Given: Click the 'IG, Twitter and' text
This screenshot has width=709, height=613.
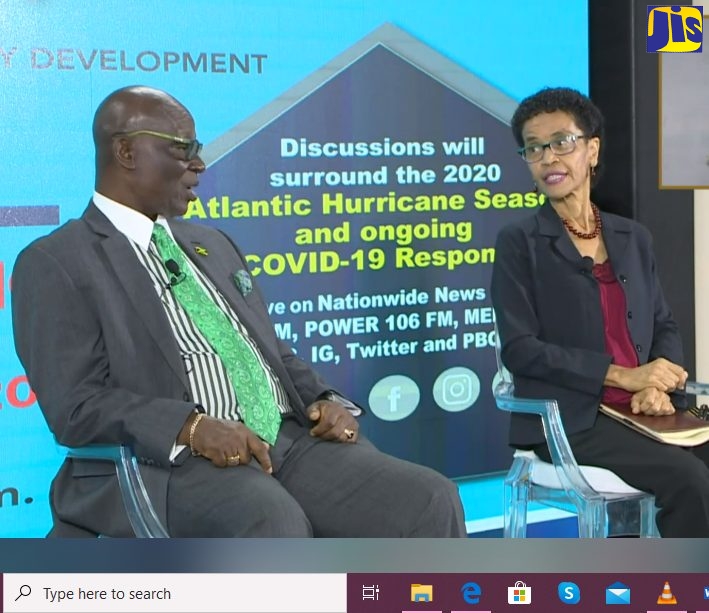Looking at the screenshot, I should (384, 349).
